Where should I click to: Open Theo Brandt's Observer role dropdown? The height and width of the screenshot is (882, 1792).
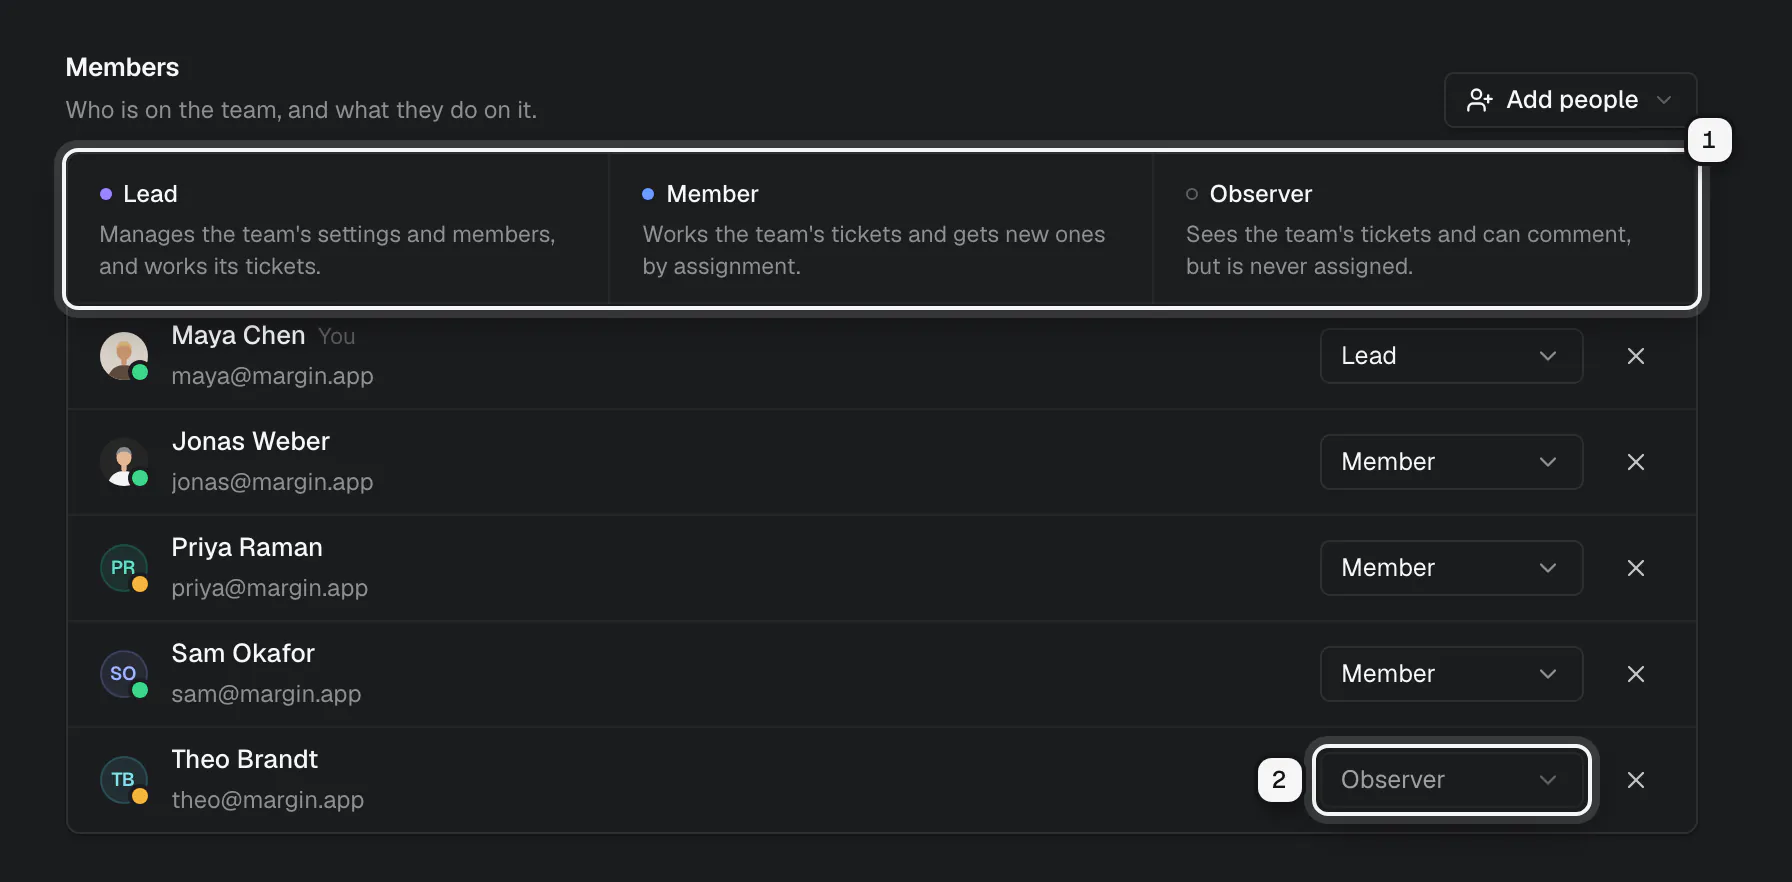tap(1451, 780)
